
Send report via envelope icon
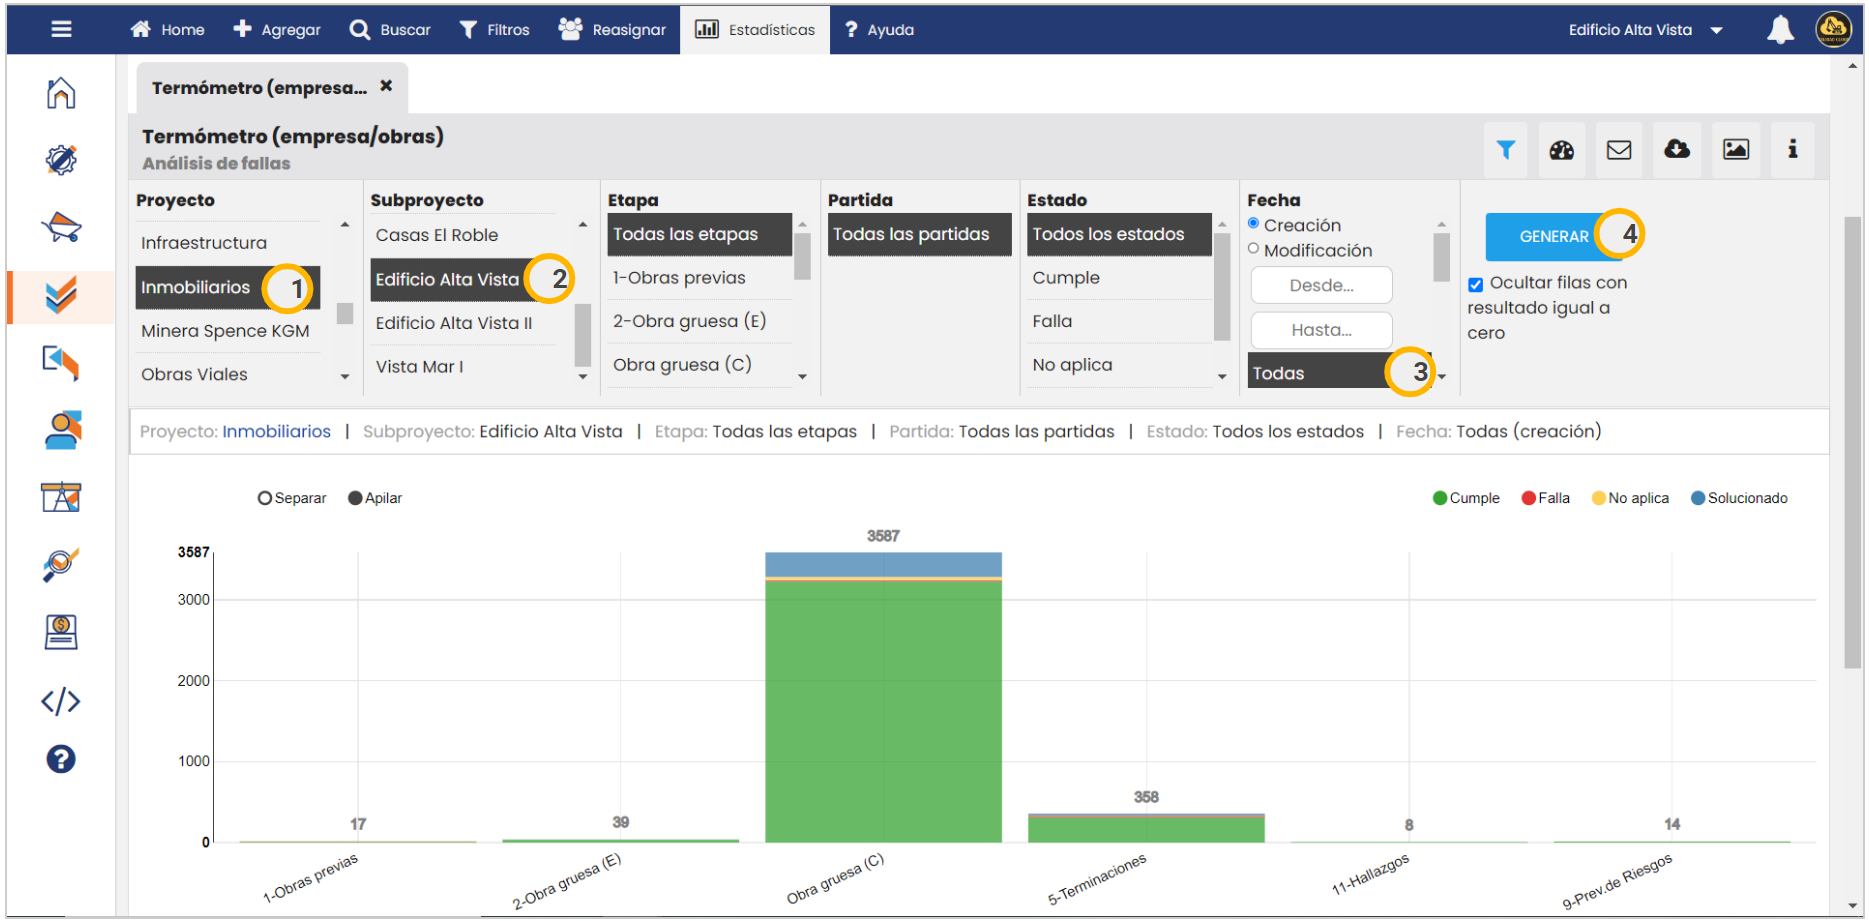click(1618, 150)
